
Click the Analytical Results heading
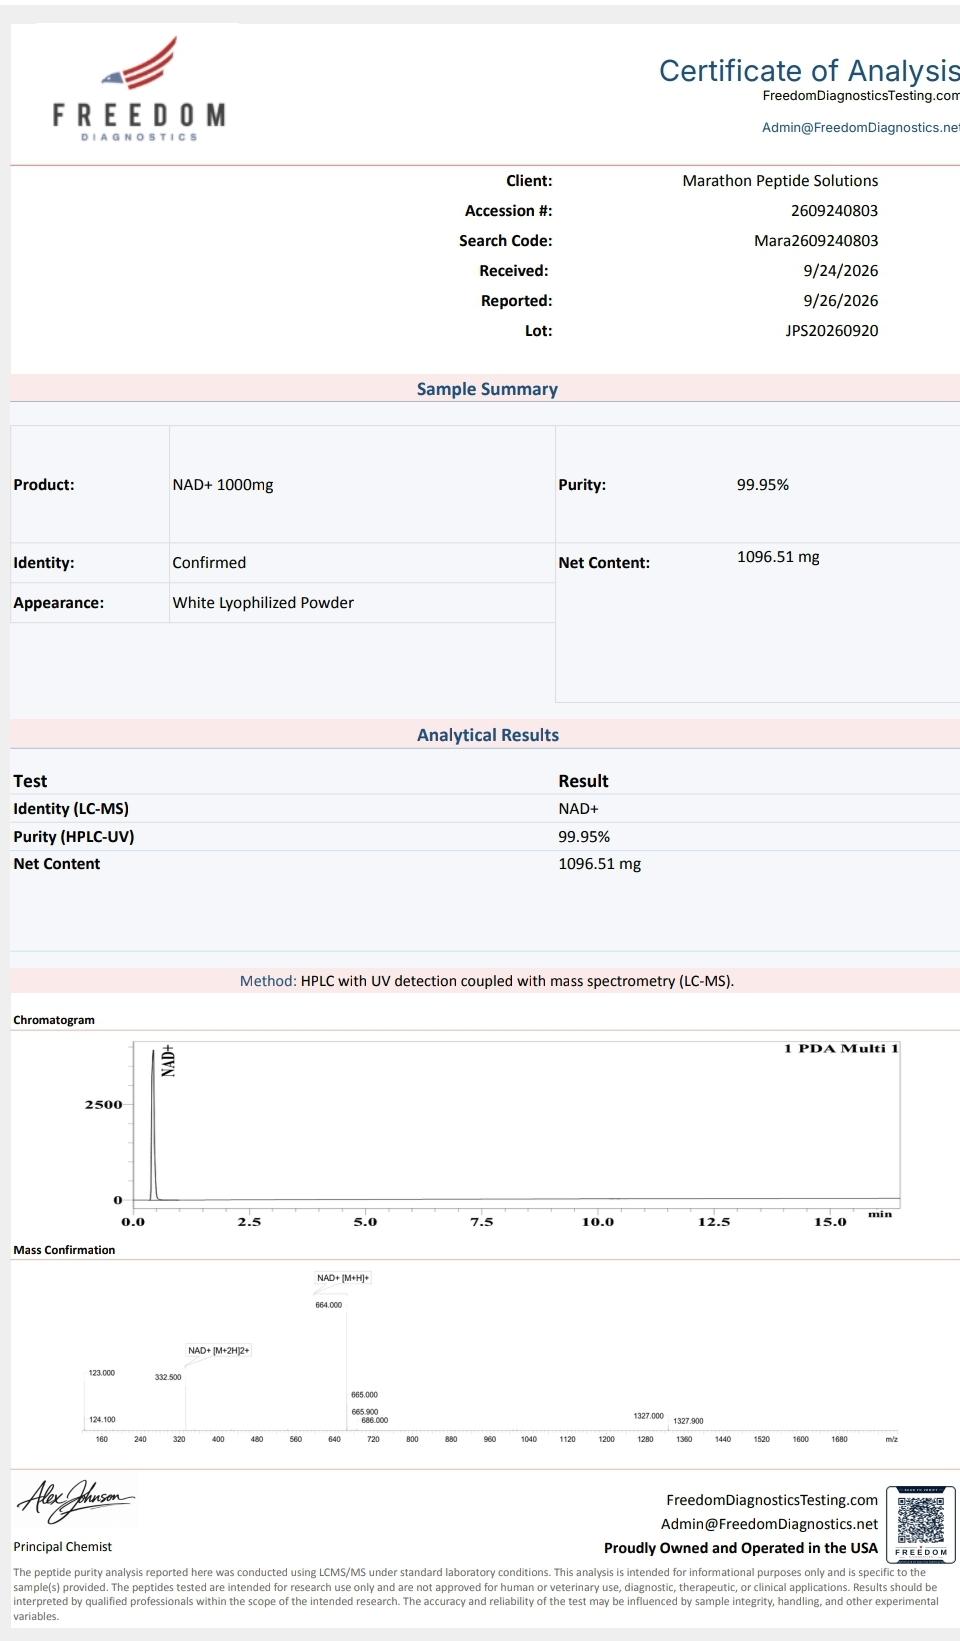tap(488, 735)
